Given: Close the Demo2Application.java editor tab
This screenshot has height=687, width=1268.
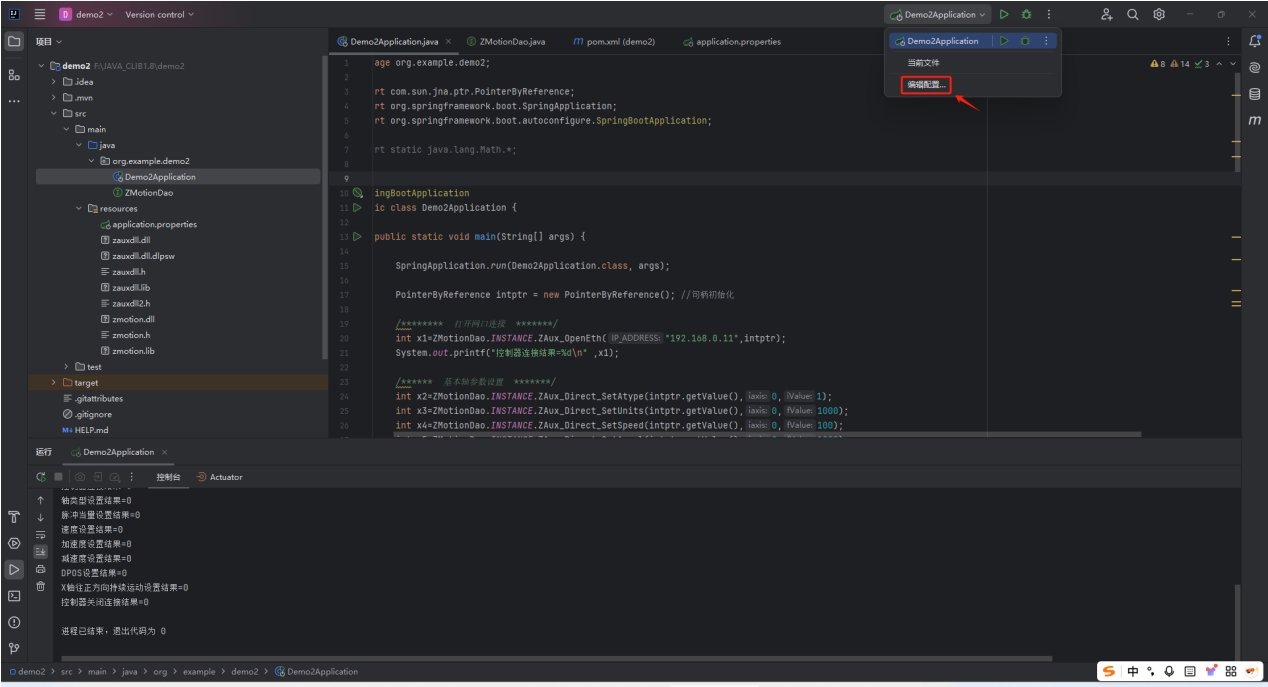Looking at the screenshot, I should click(448, 42).
